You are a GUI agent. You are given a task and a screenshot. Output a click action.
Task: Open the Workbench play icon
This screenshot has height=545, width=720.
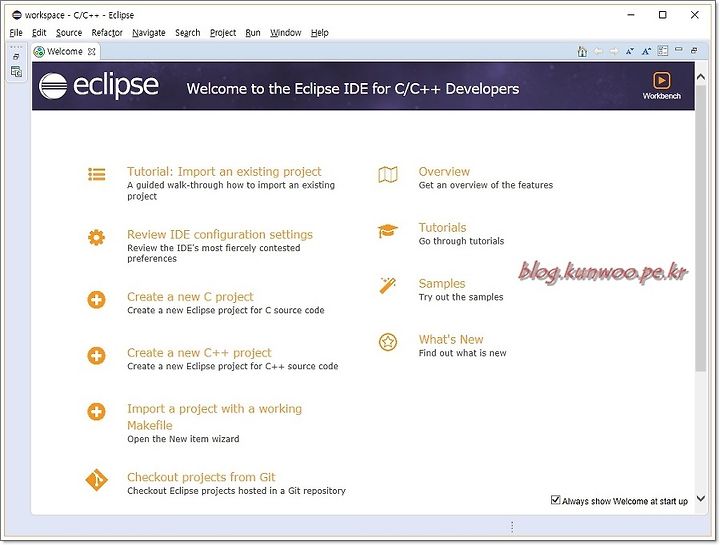point(662,80)
